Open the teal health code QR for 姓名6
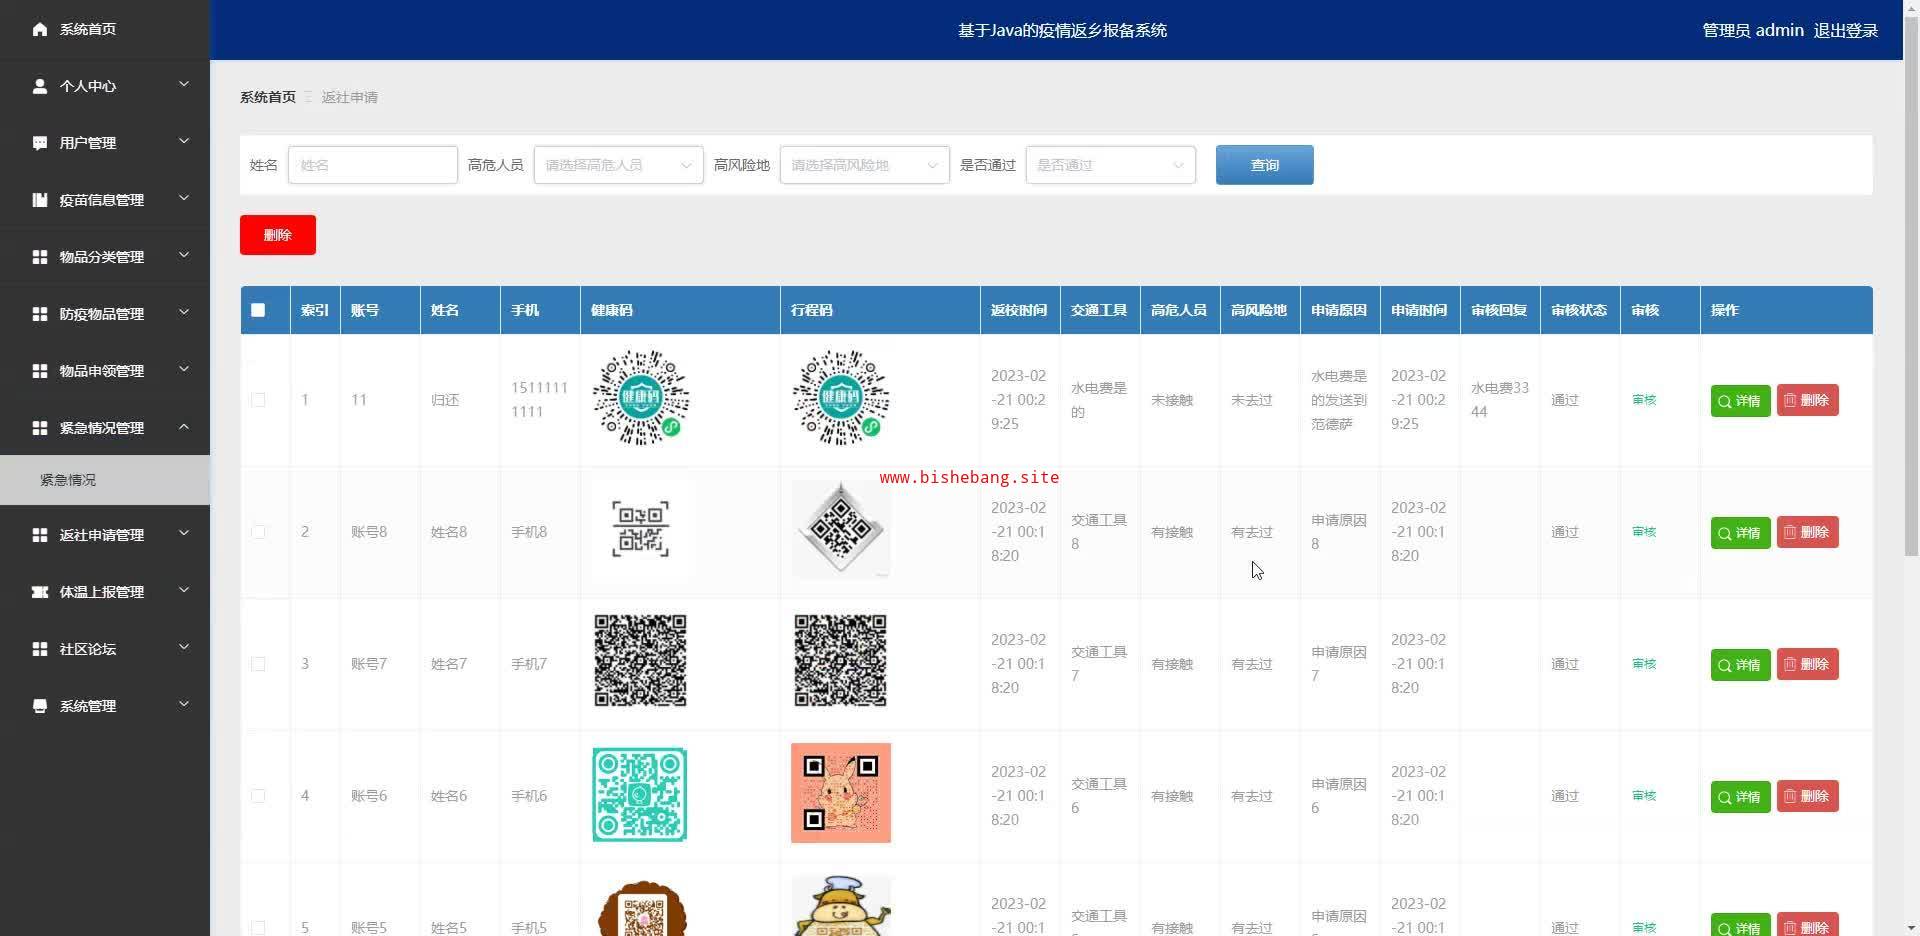Screen dimensions: 1920x936 point(640,794)
